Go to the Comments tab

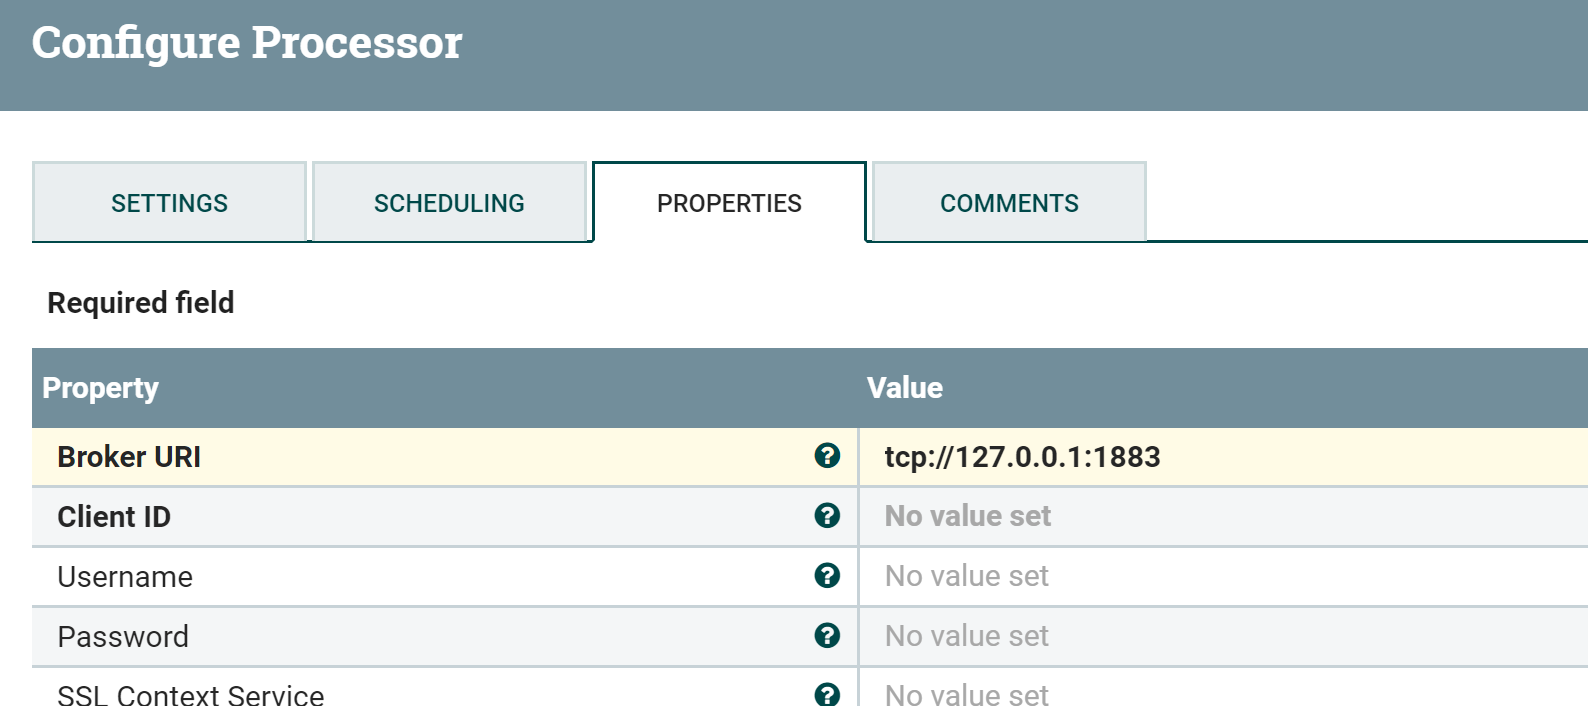point(1009,203)
